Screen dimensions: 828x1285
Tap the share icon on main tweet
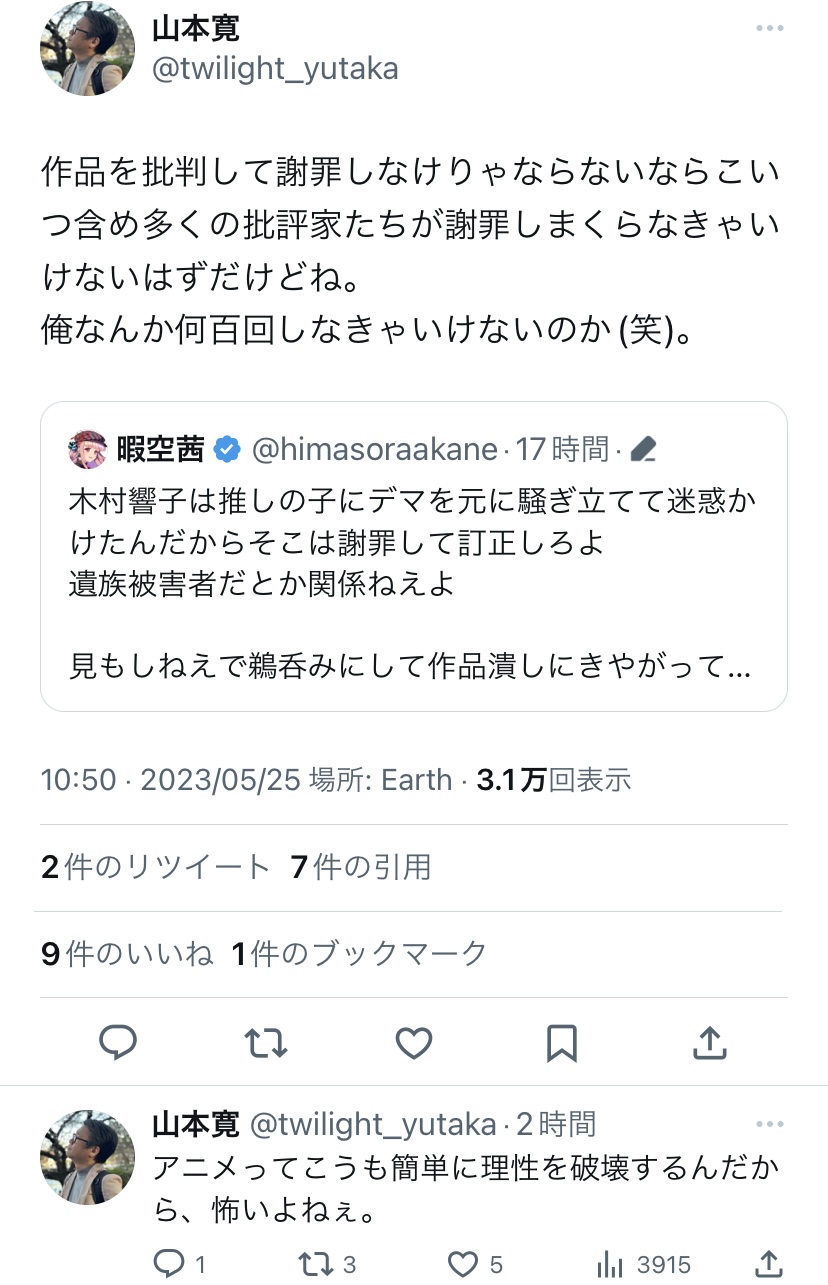(709, 1043)
